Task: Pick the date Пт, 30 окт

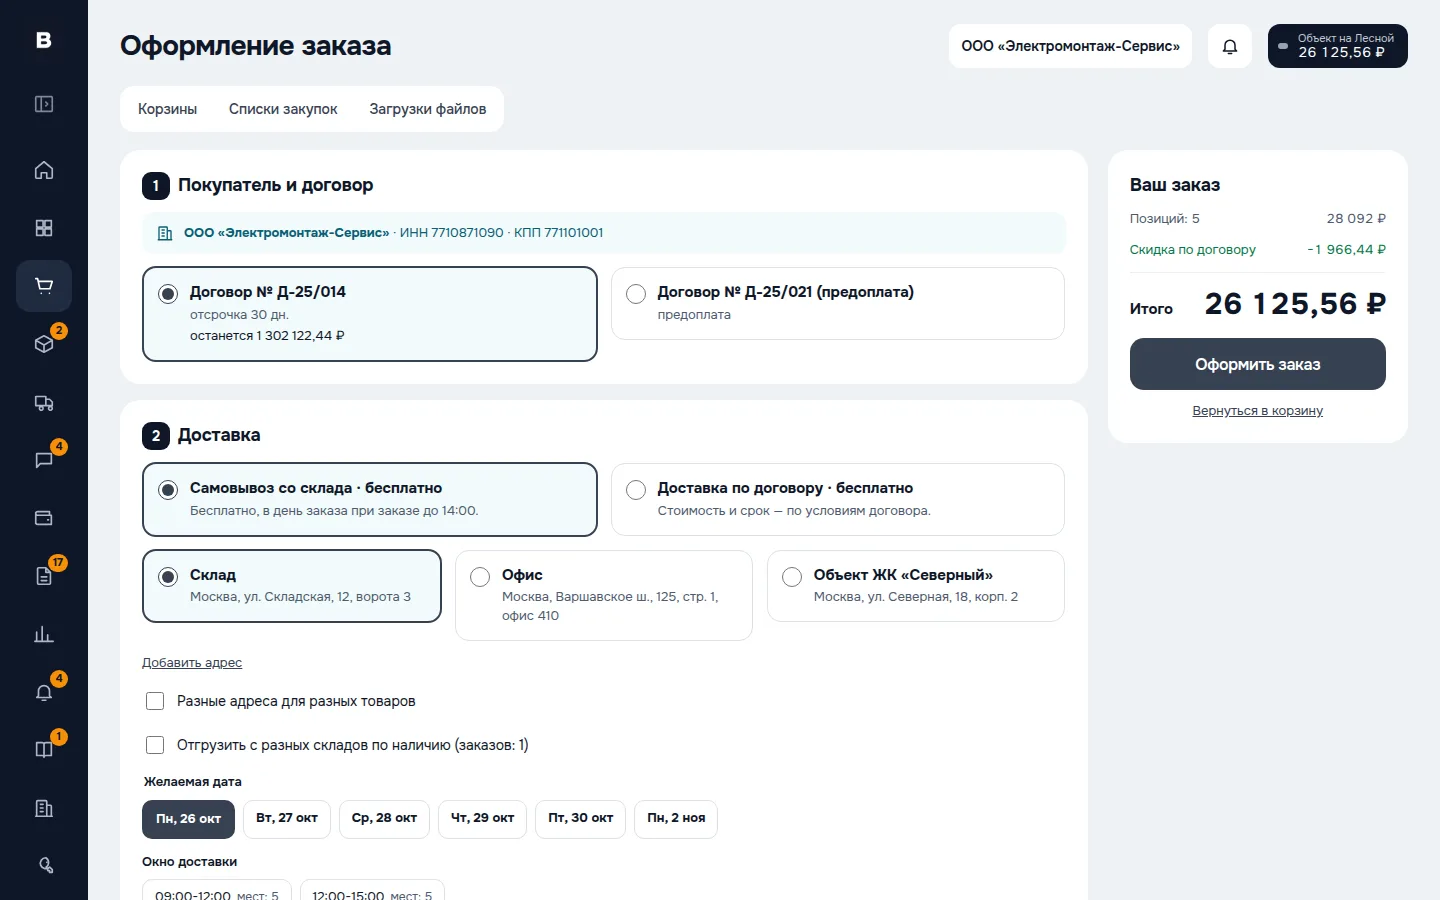Action: pyautogui.click(x=581, y=819)
